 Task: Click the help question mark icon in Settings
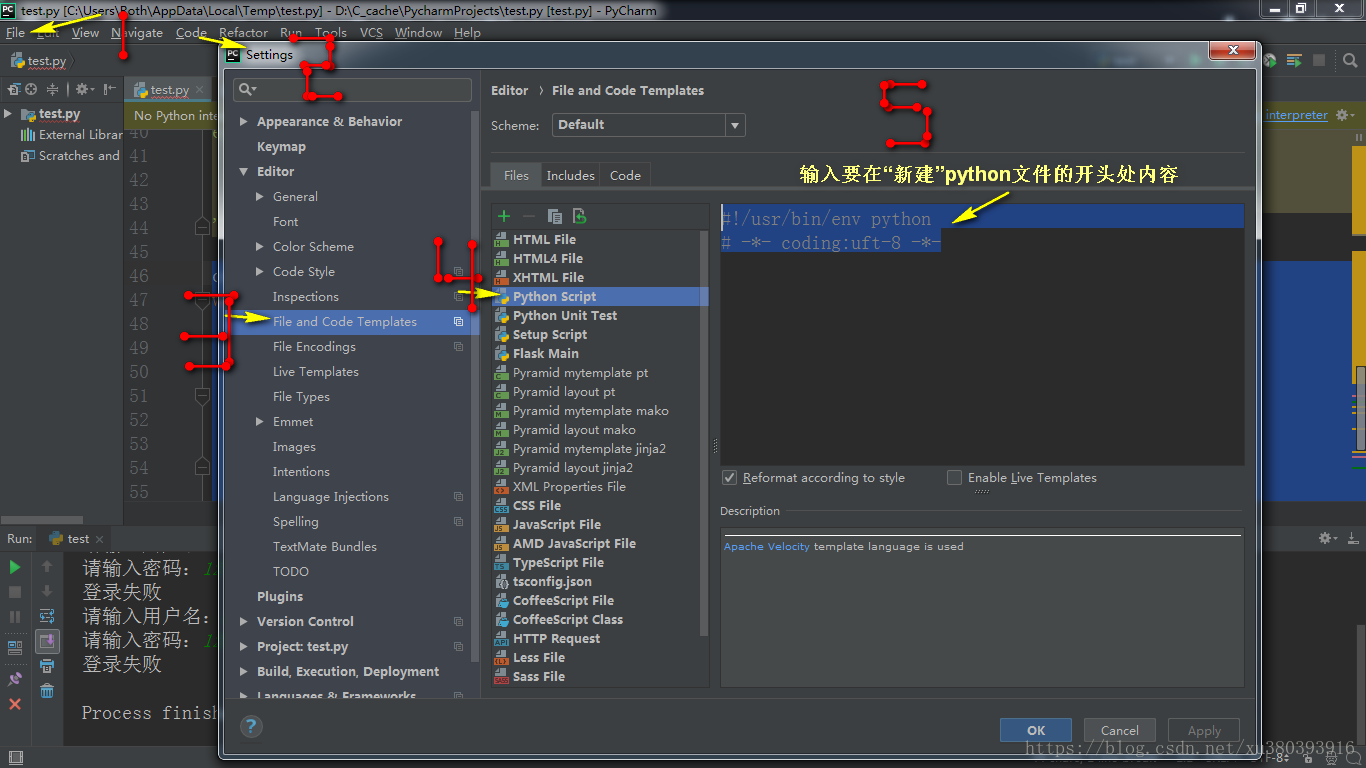pyautogui.click(x=251, y=726)
